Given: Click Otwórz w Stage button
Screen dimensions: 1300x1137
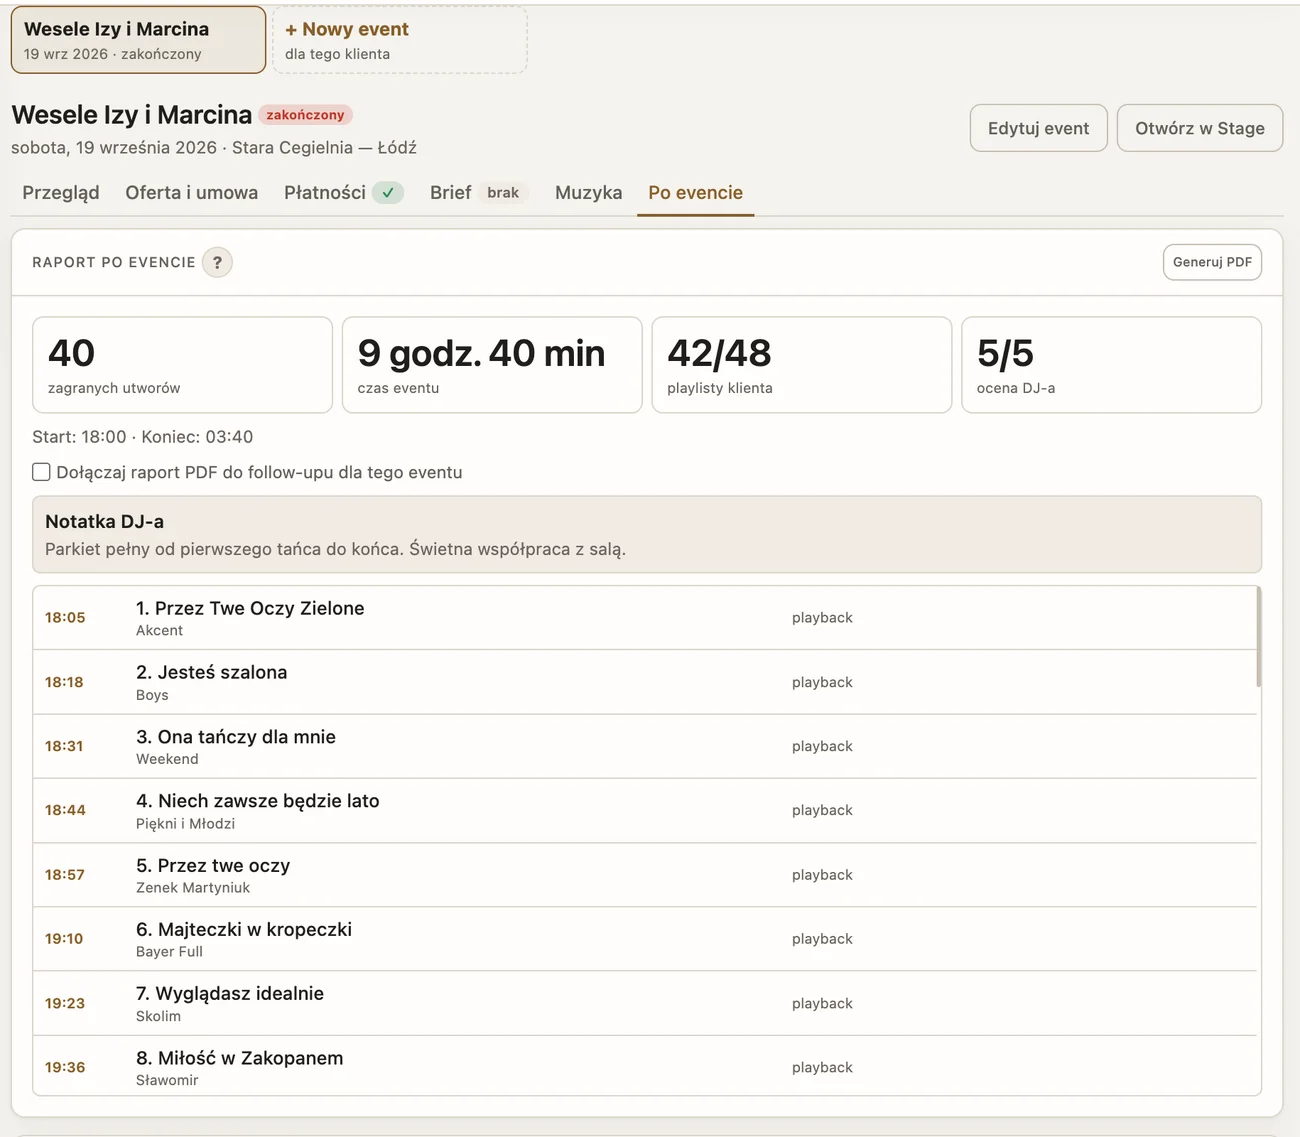Looking at the screenshot, I should coord(1200,128).
